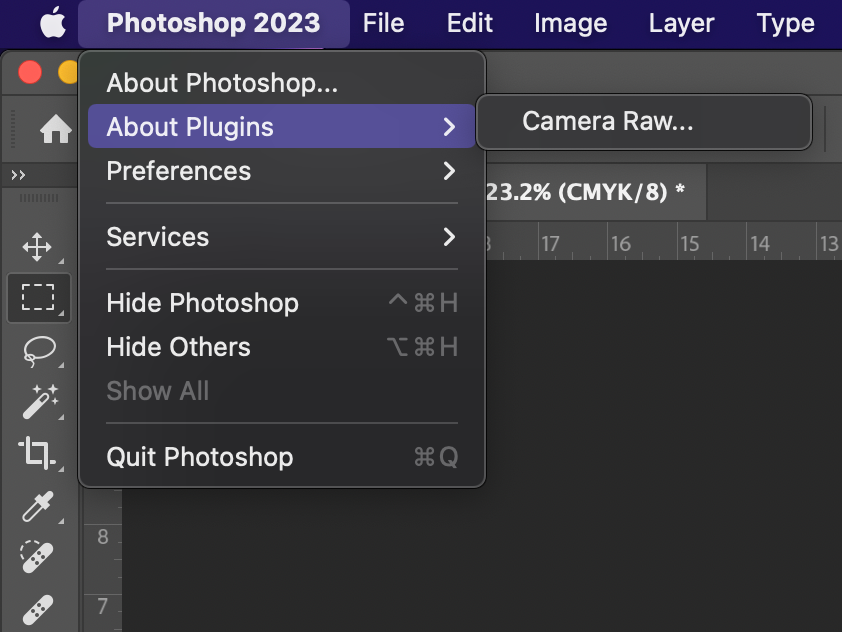The width and height of the screenshot is (842, 632).
Task: Expand the Preferences submenu
Action: pyautogui.click(x=178, y=171)
